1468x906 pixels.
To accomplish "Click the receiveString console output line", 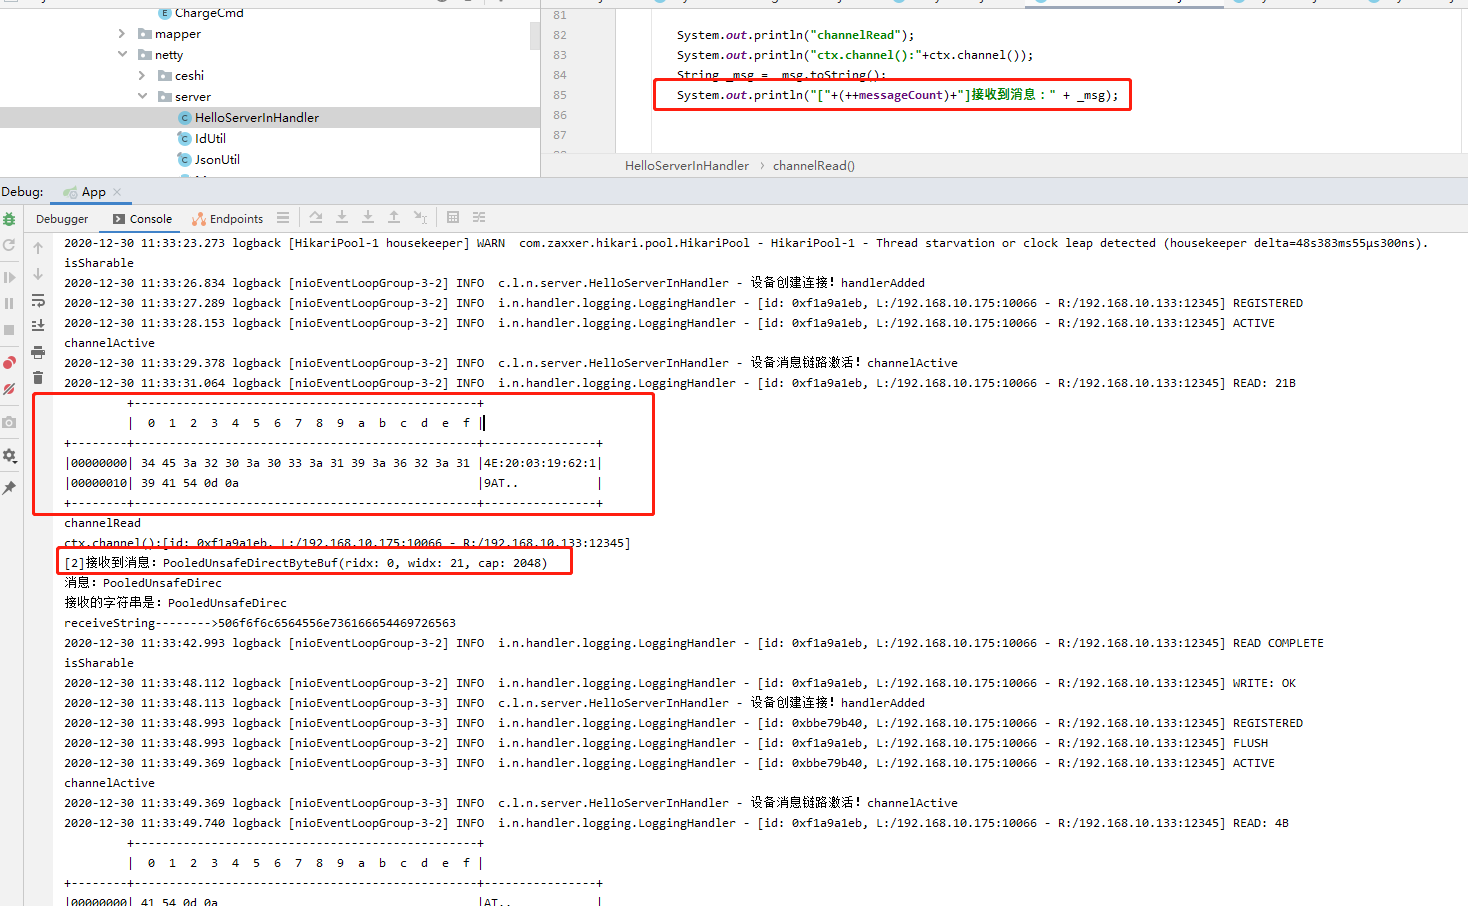I will point(260,623).
